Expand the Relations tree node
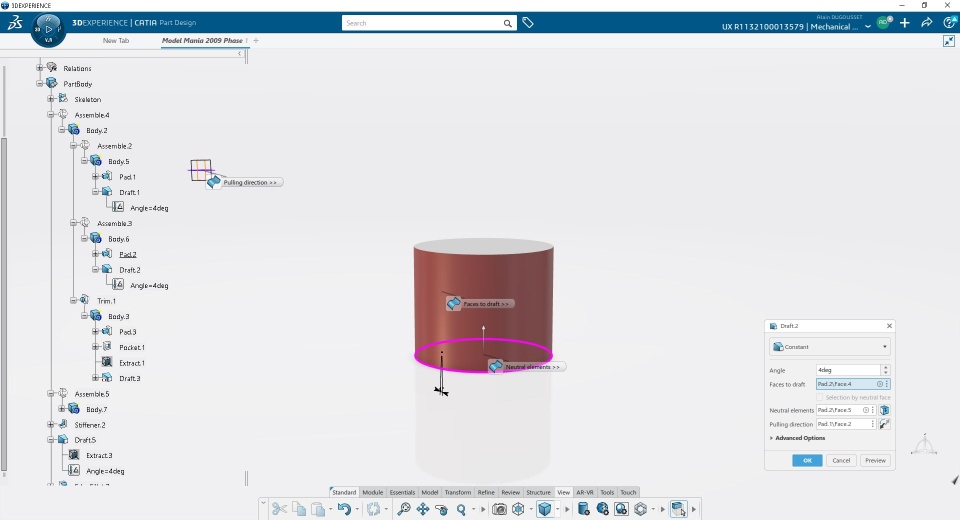Viewport: 960px width, 520px height. pos(40,68)
